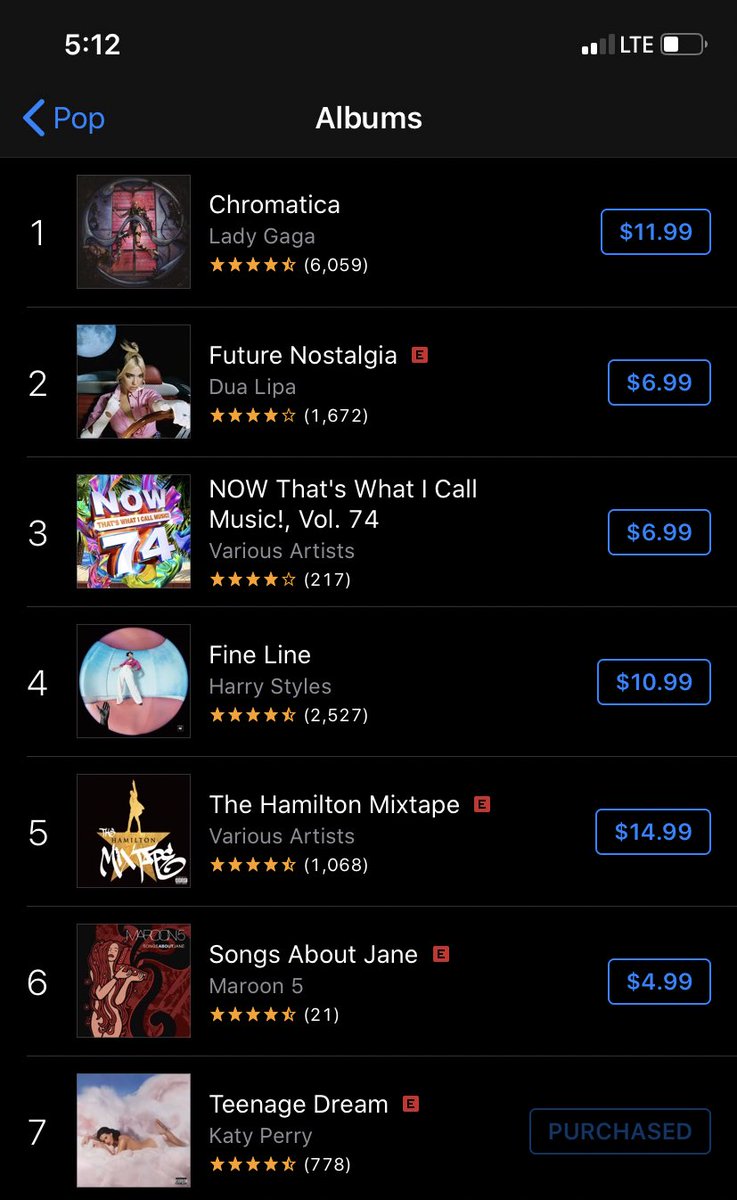This screenshot has height=1200, width=737.
Task: Buy Chromatica for $11.99
Action: [655, 232]
